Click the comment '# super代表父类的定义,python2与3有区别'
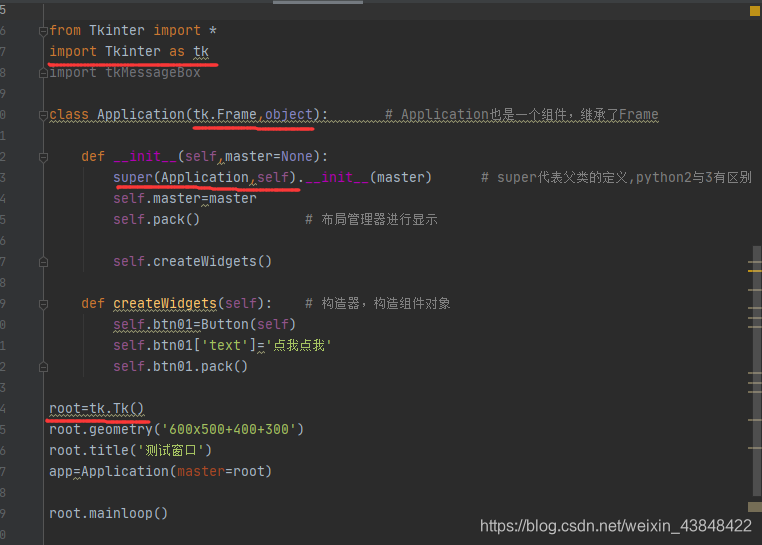Image resolution: width=762 pixels, height=545 pixels. point(616,177)
